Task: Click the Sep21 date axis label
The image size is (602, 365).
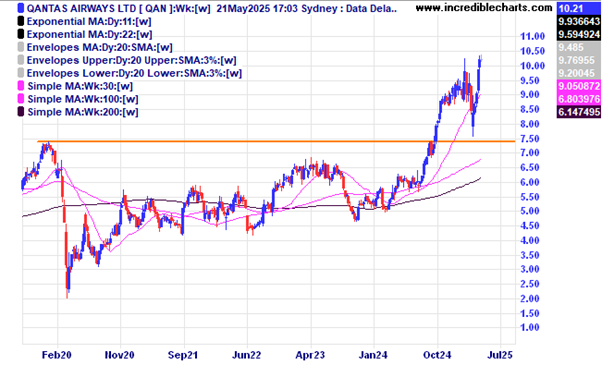Action: tap(183, 355)
